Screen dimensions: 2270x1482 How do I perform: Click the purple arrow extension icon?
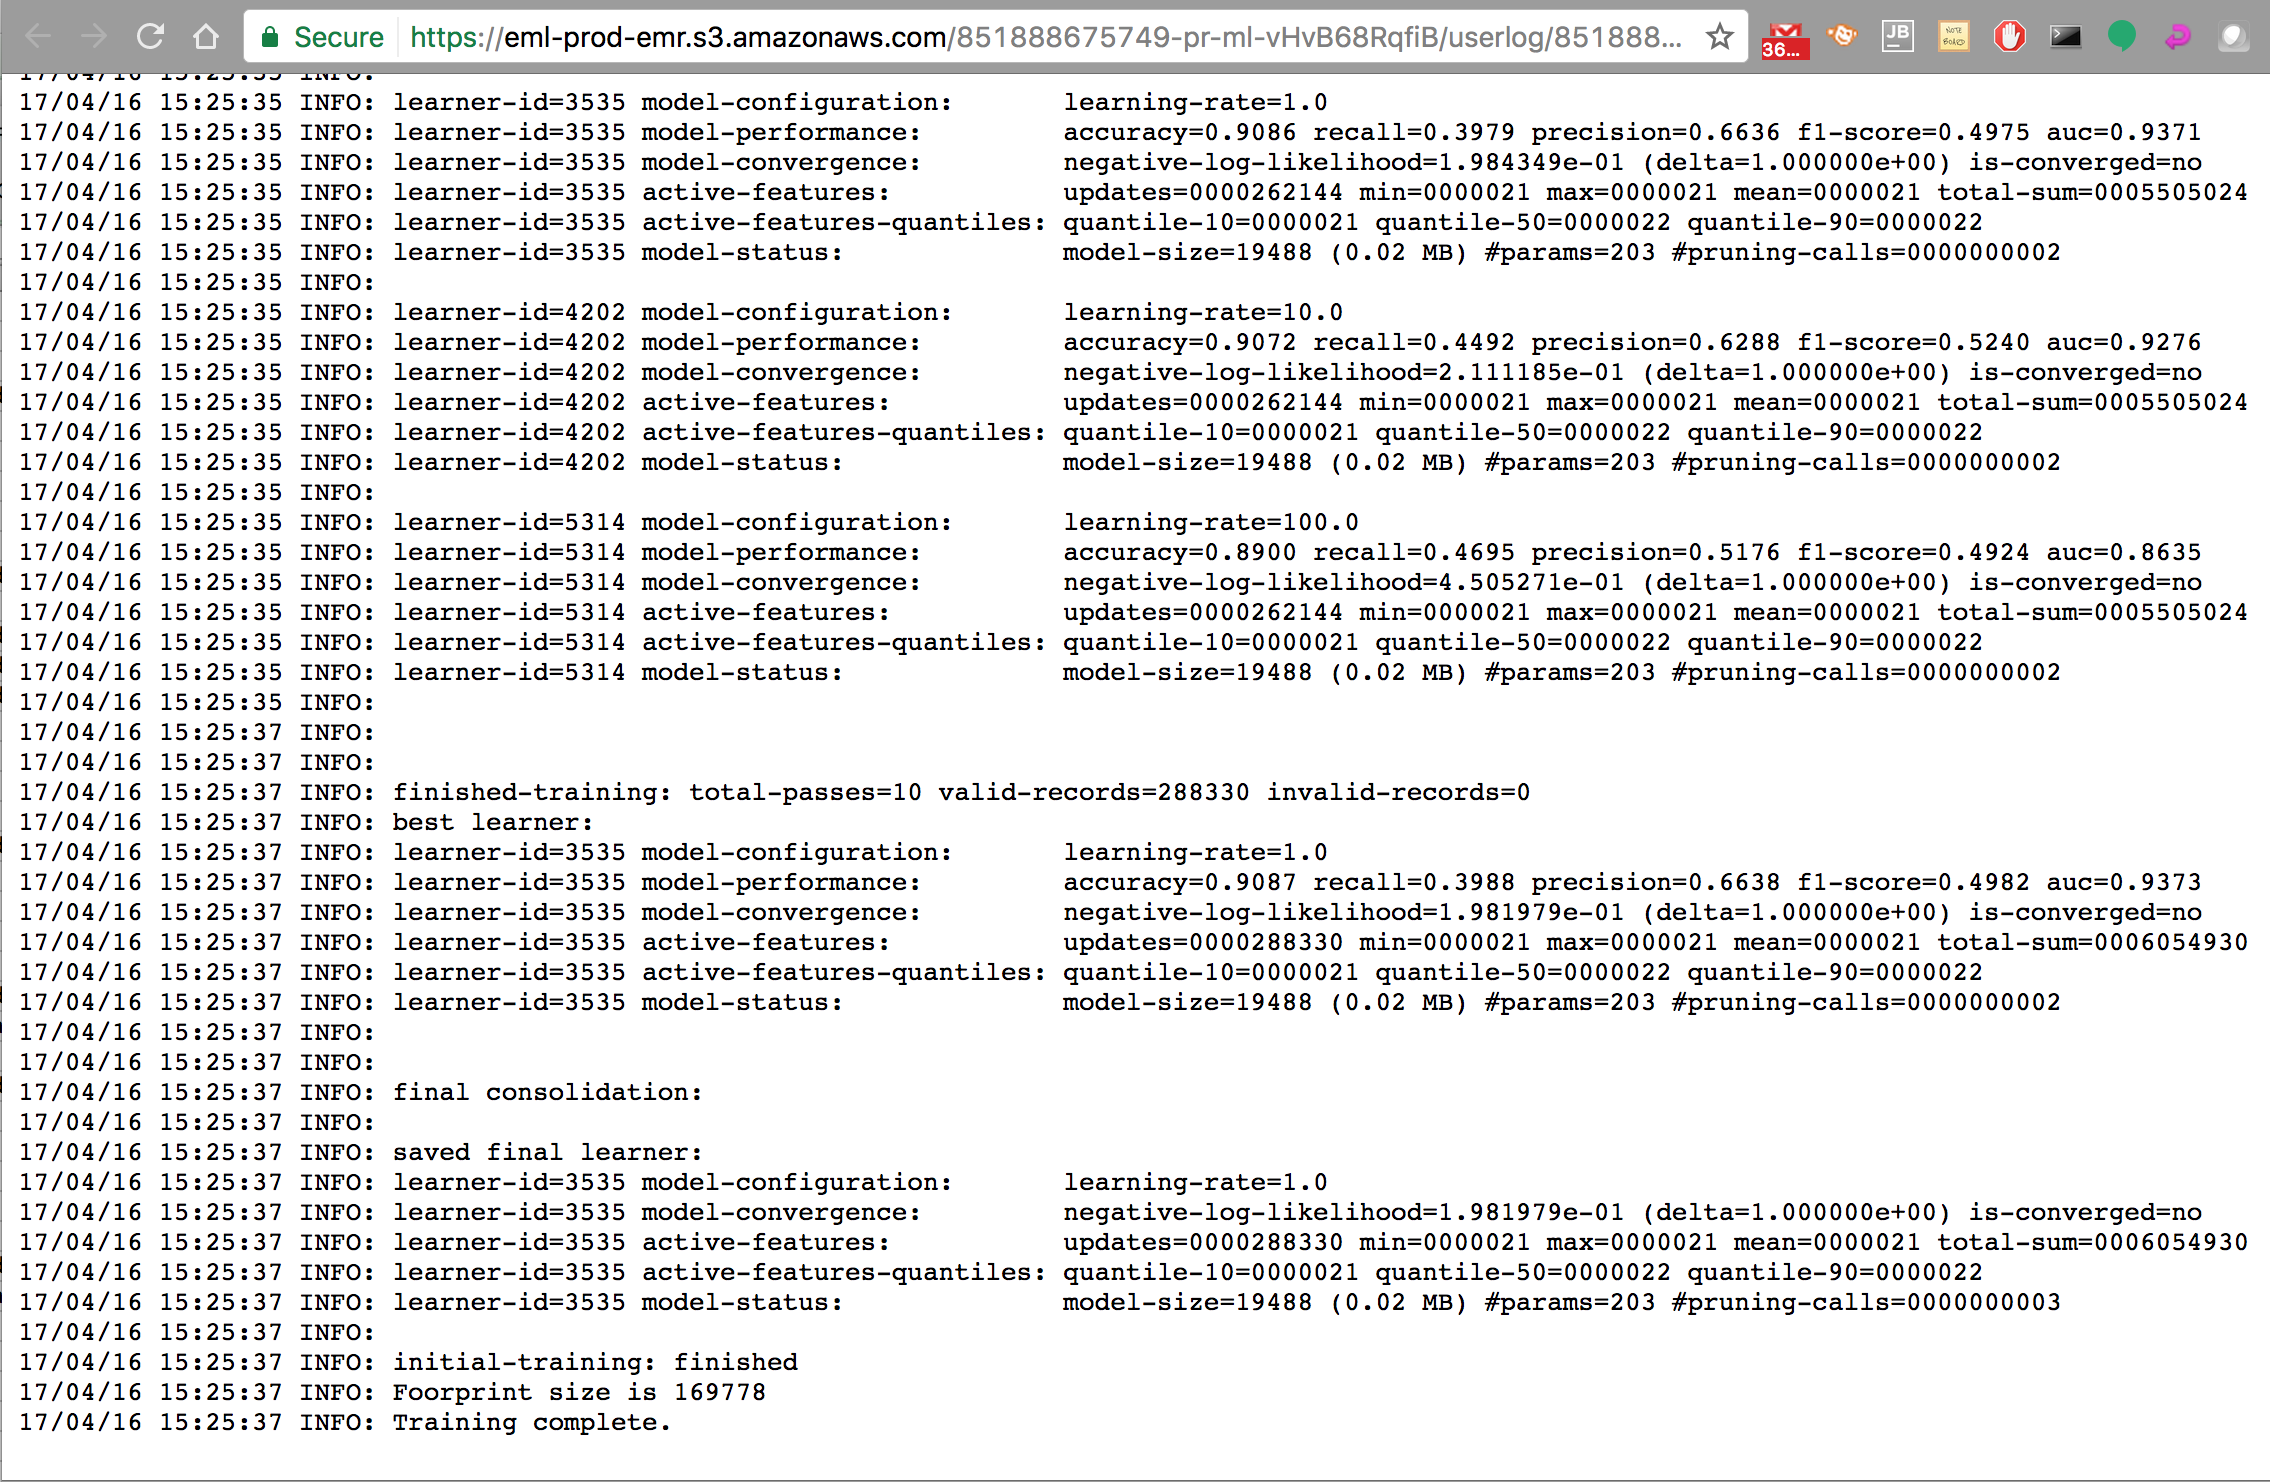pyautogui.click(x=2177, y=37)
